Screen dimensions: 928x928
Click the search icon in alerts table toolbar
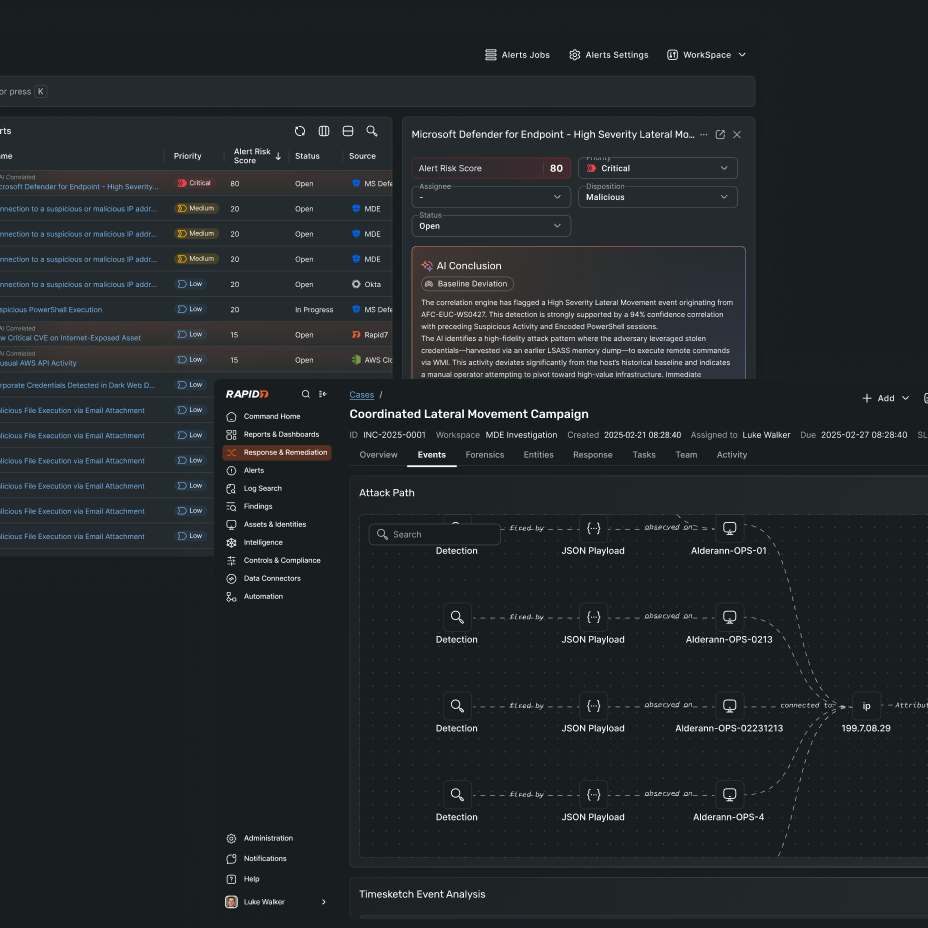click(372, 131)
